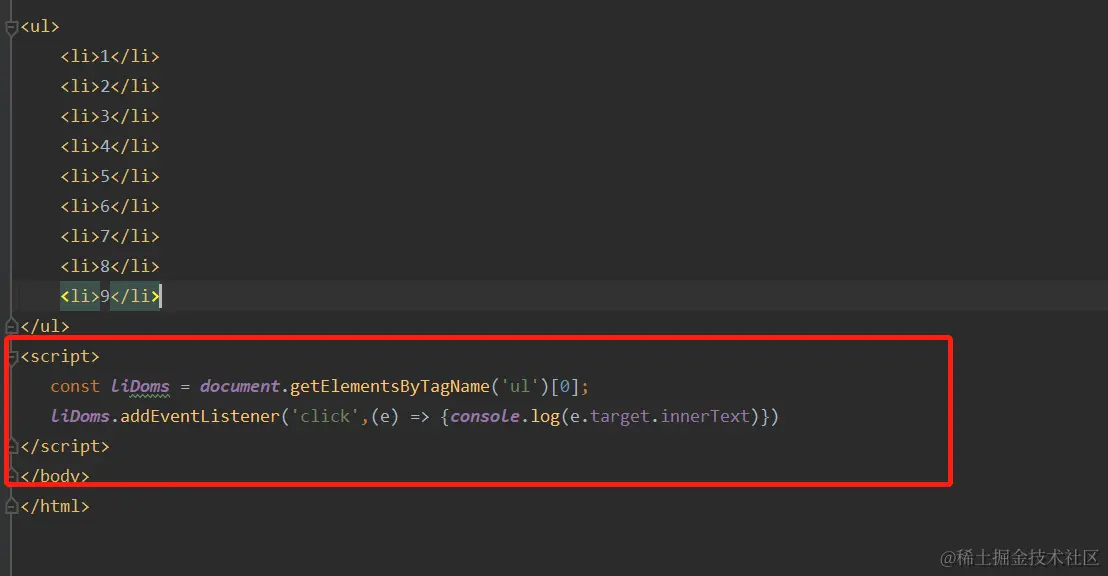This screenshot has height=576, width=1108.
Task: Click the log method call
Action: click(x=545, y=417)
